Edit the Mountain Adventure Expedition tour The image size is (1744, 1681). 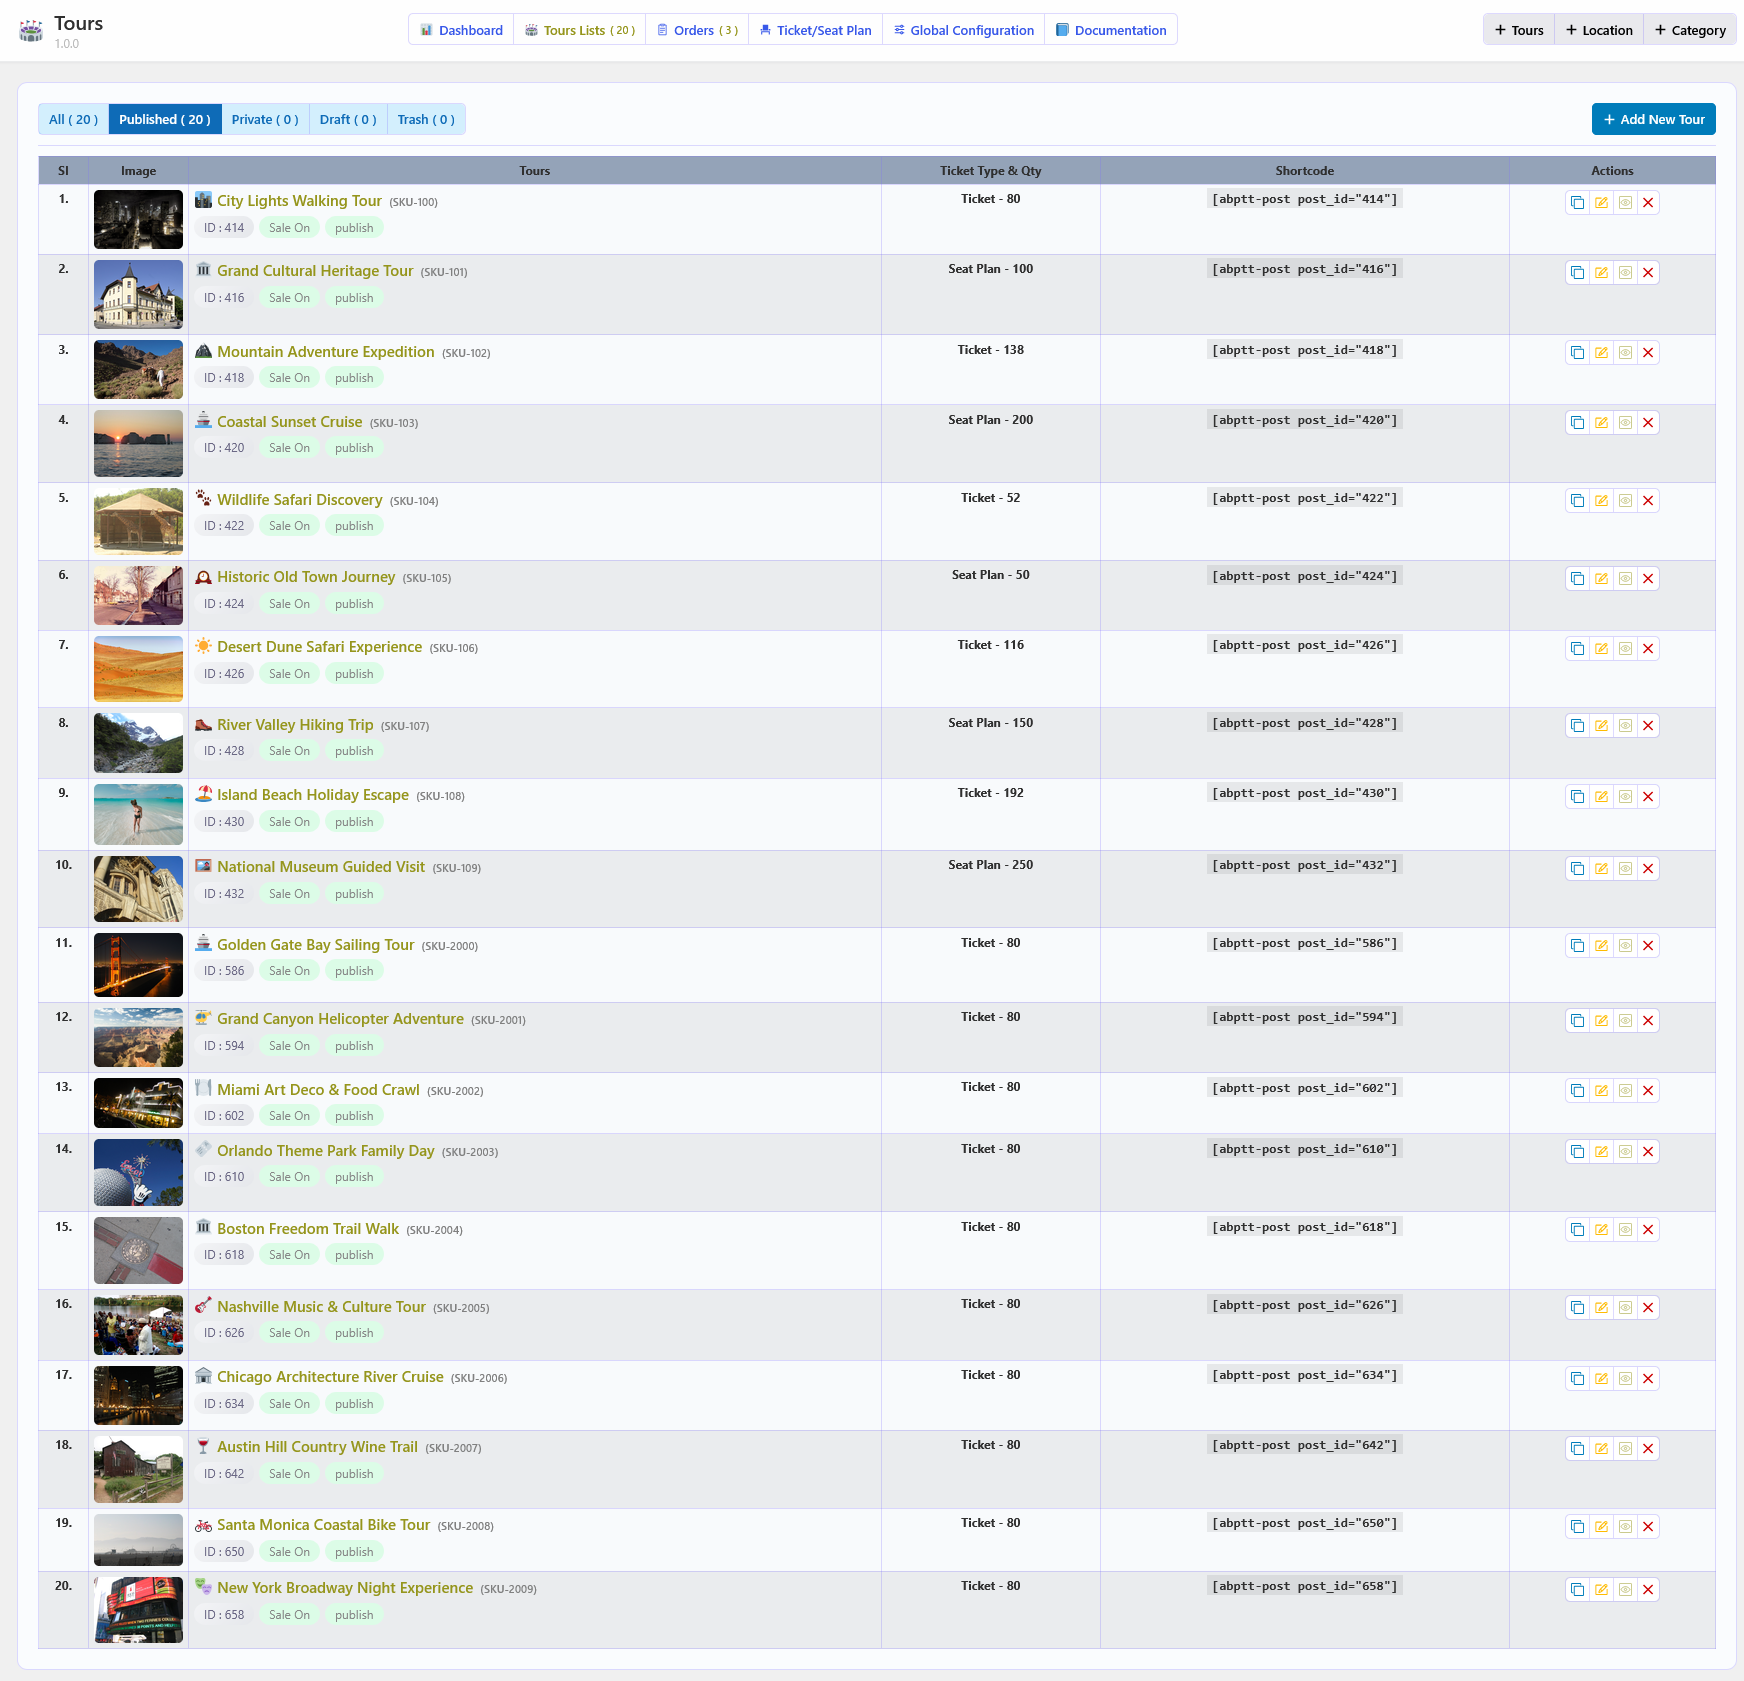coord(1601,353)
